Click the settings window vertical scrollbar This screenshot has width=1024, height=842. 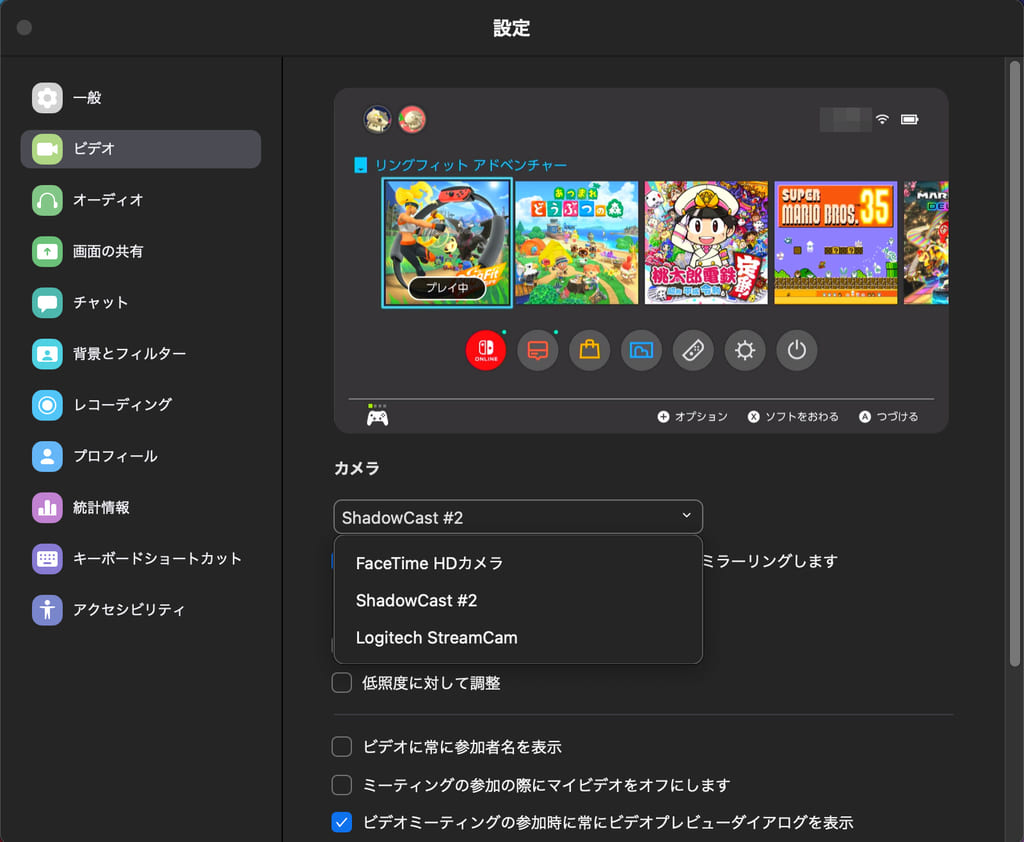[1014, 363]
